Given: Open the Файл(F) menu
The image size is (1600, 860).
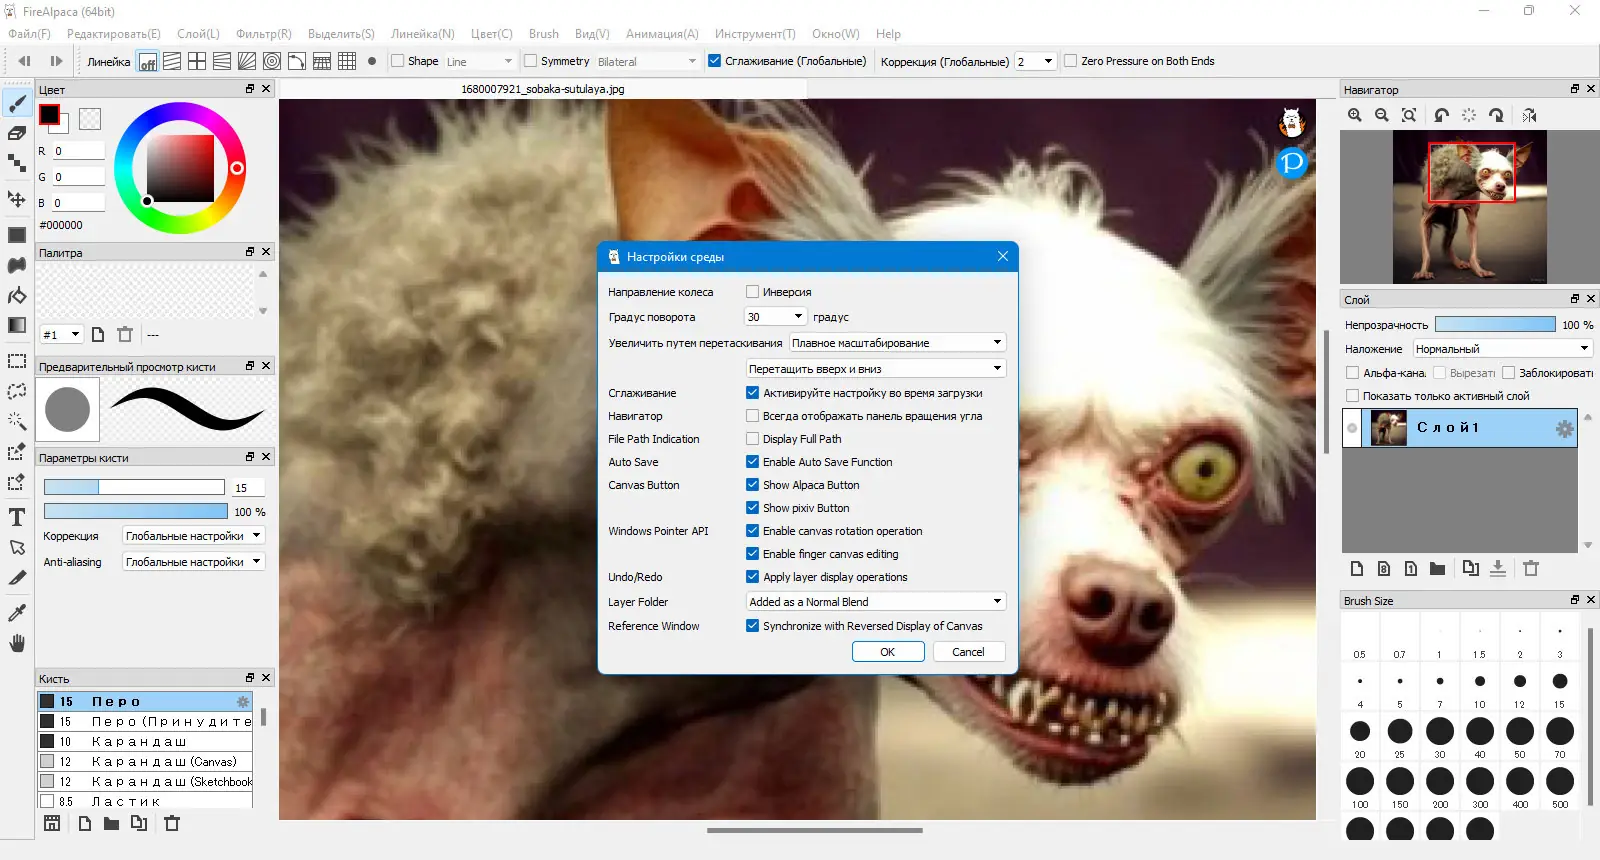Looking at the screenshot, I should 29,34.
